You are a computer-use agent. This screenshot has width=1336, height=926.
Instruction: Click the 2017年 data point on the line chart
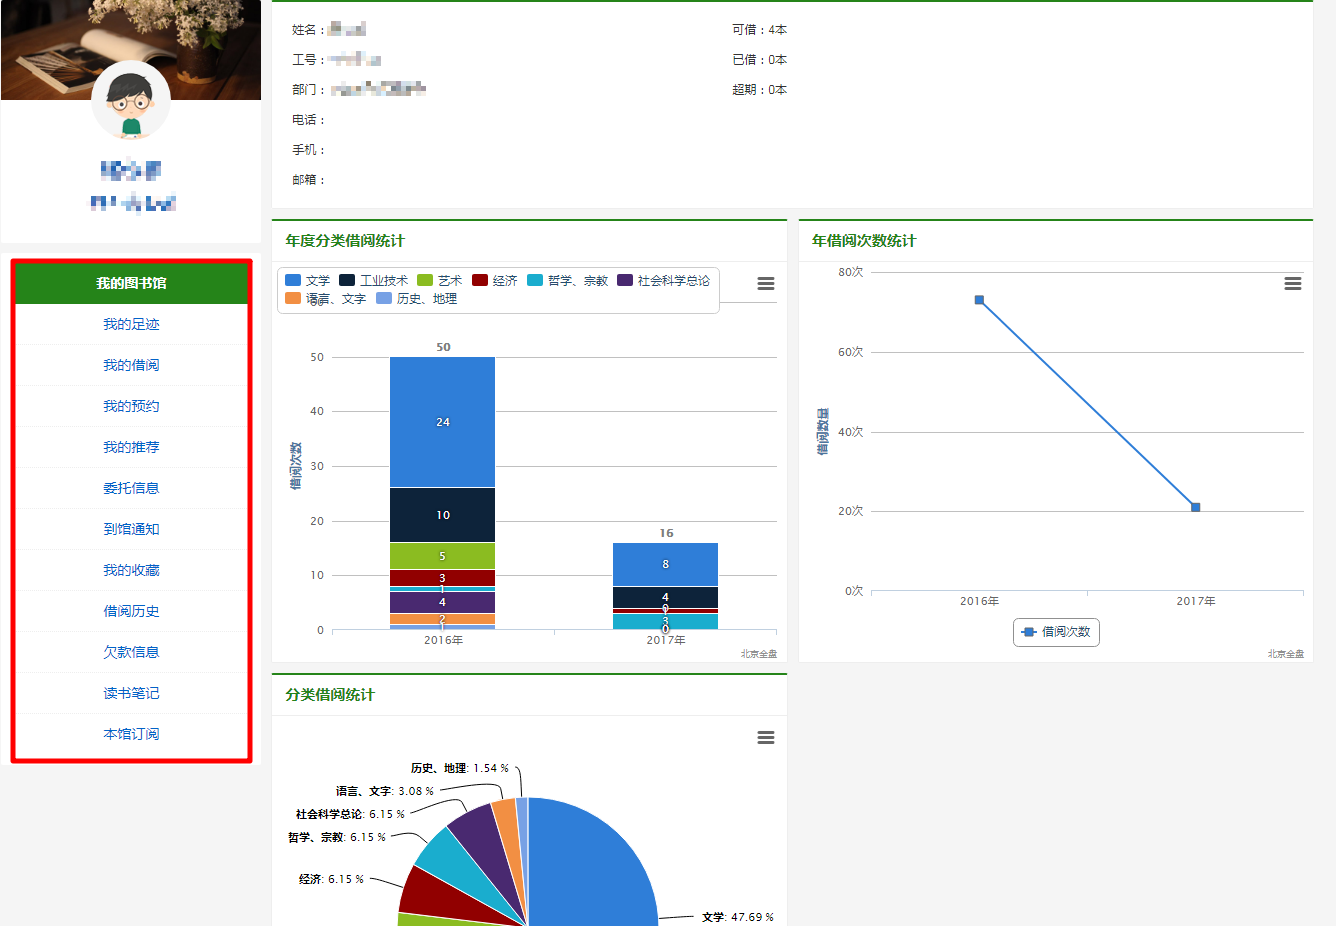tap(1195, 507)
